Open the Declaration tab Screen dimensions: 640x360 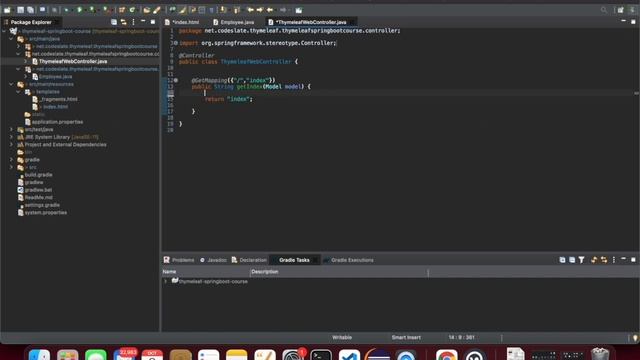pos(249,260)
